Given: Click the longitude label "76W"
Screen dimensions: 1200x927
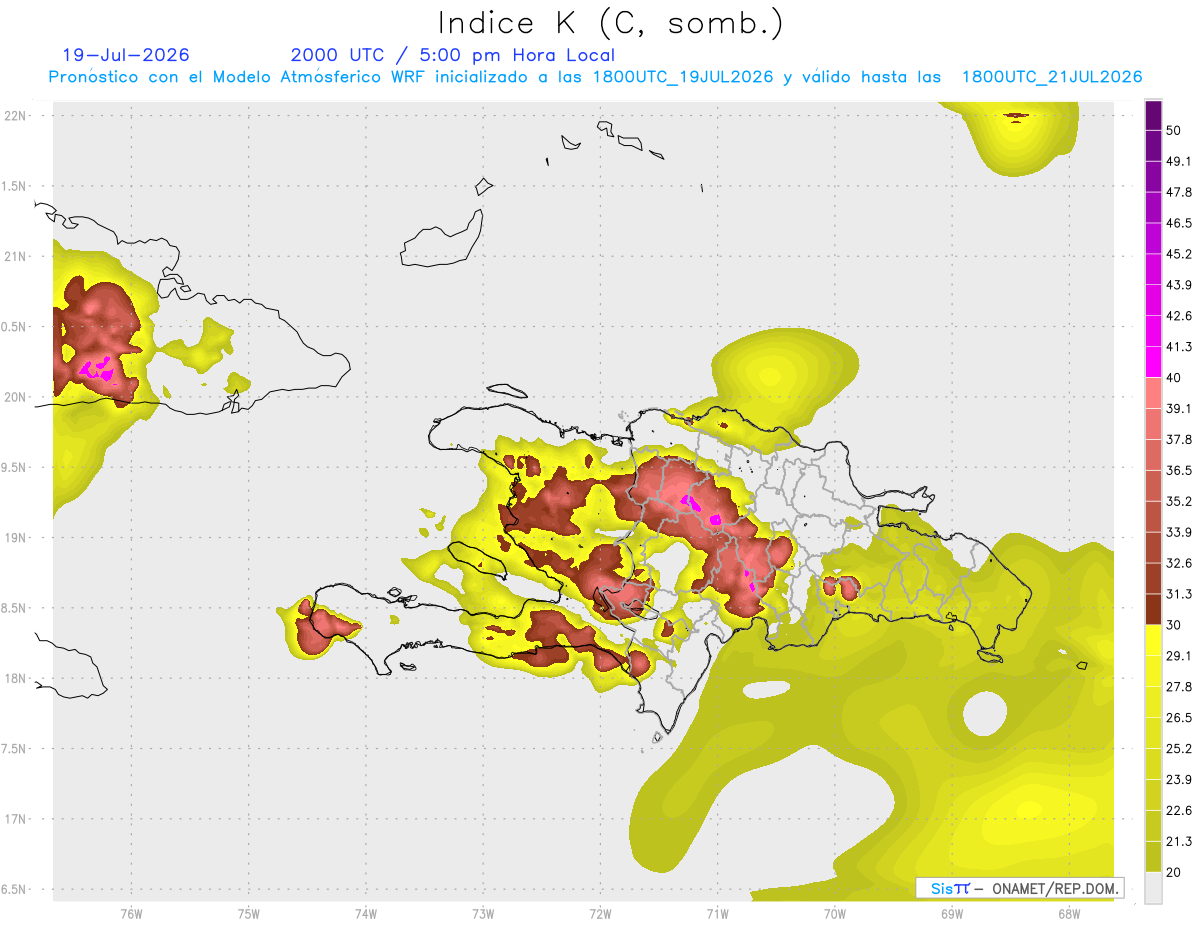Looking at the screenshot, I should pos(131,913).
